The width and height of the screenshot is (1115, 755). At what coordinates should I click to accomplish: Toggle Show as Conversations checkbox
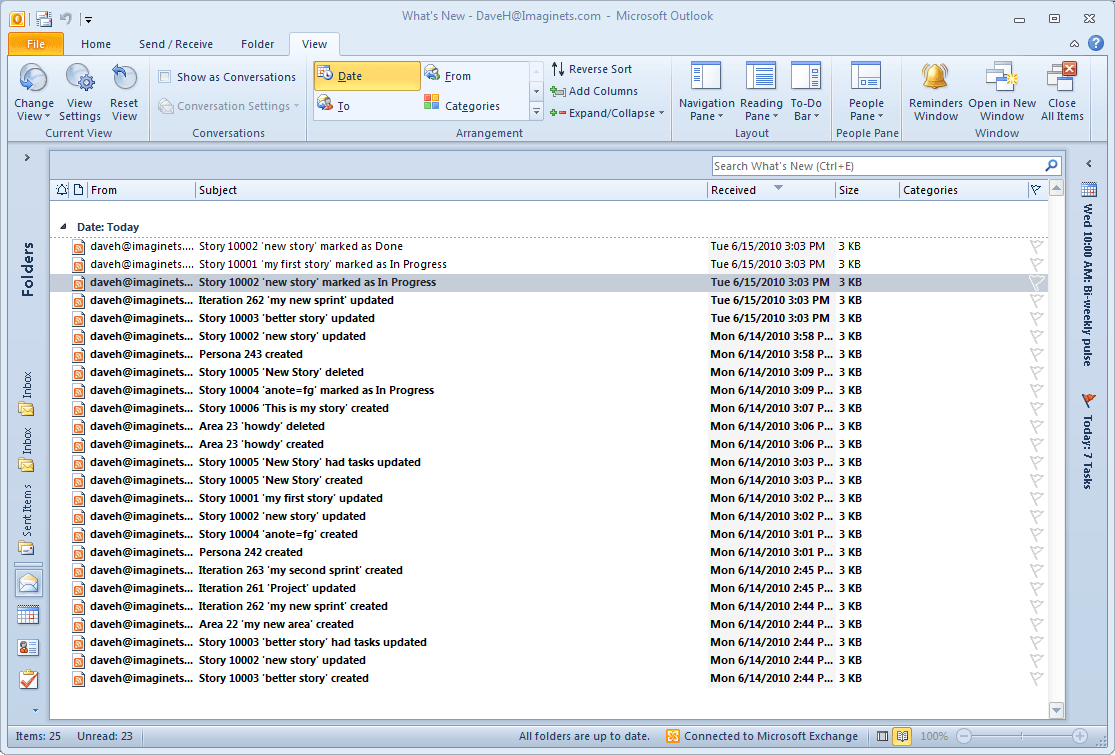(x=165, y=77)
